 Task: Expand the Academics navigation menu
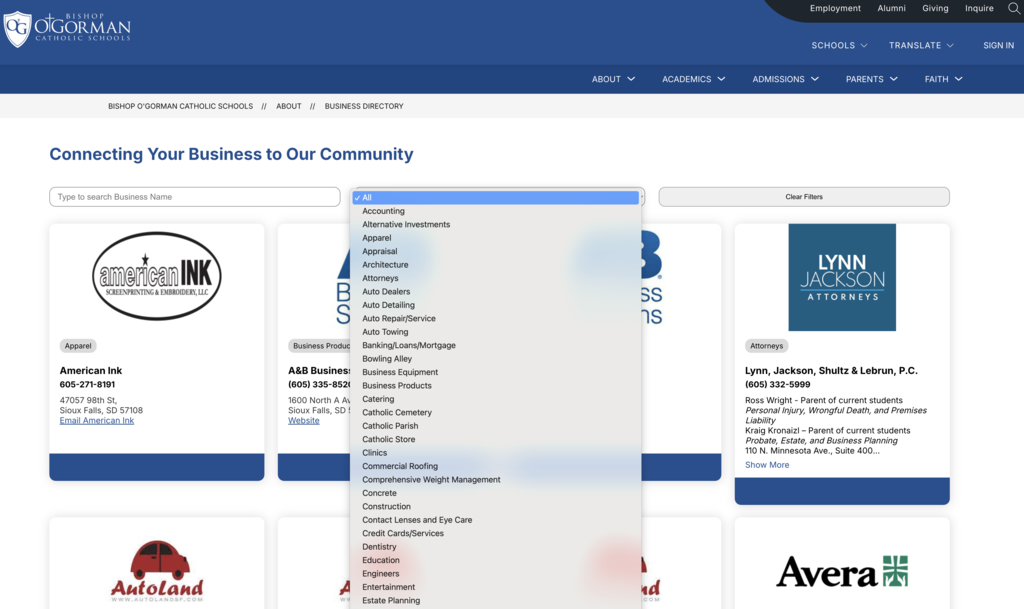[693, 79]
